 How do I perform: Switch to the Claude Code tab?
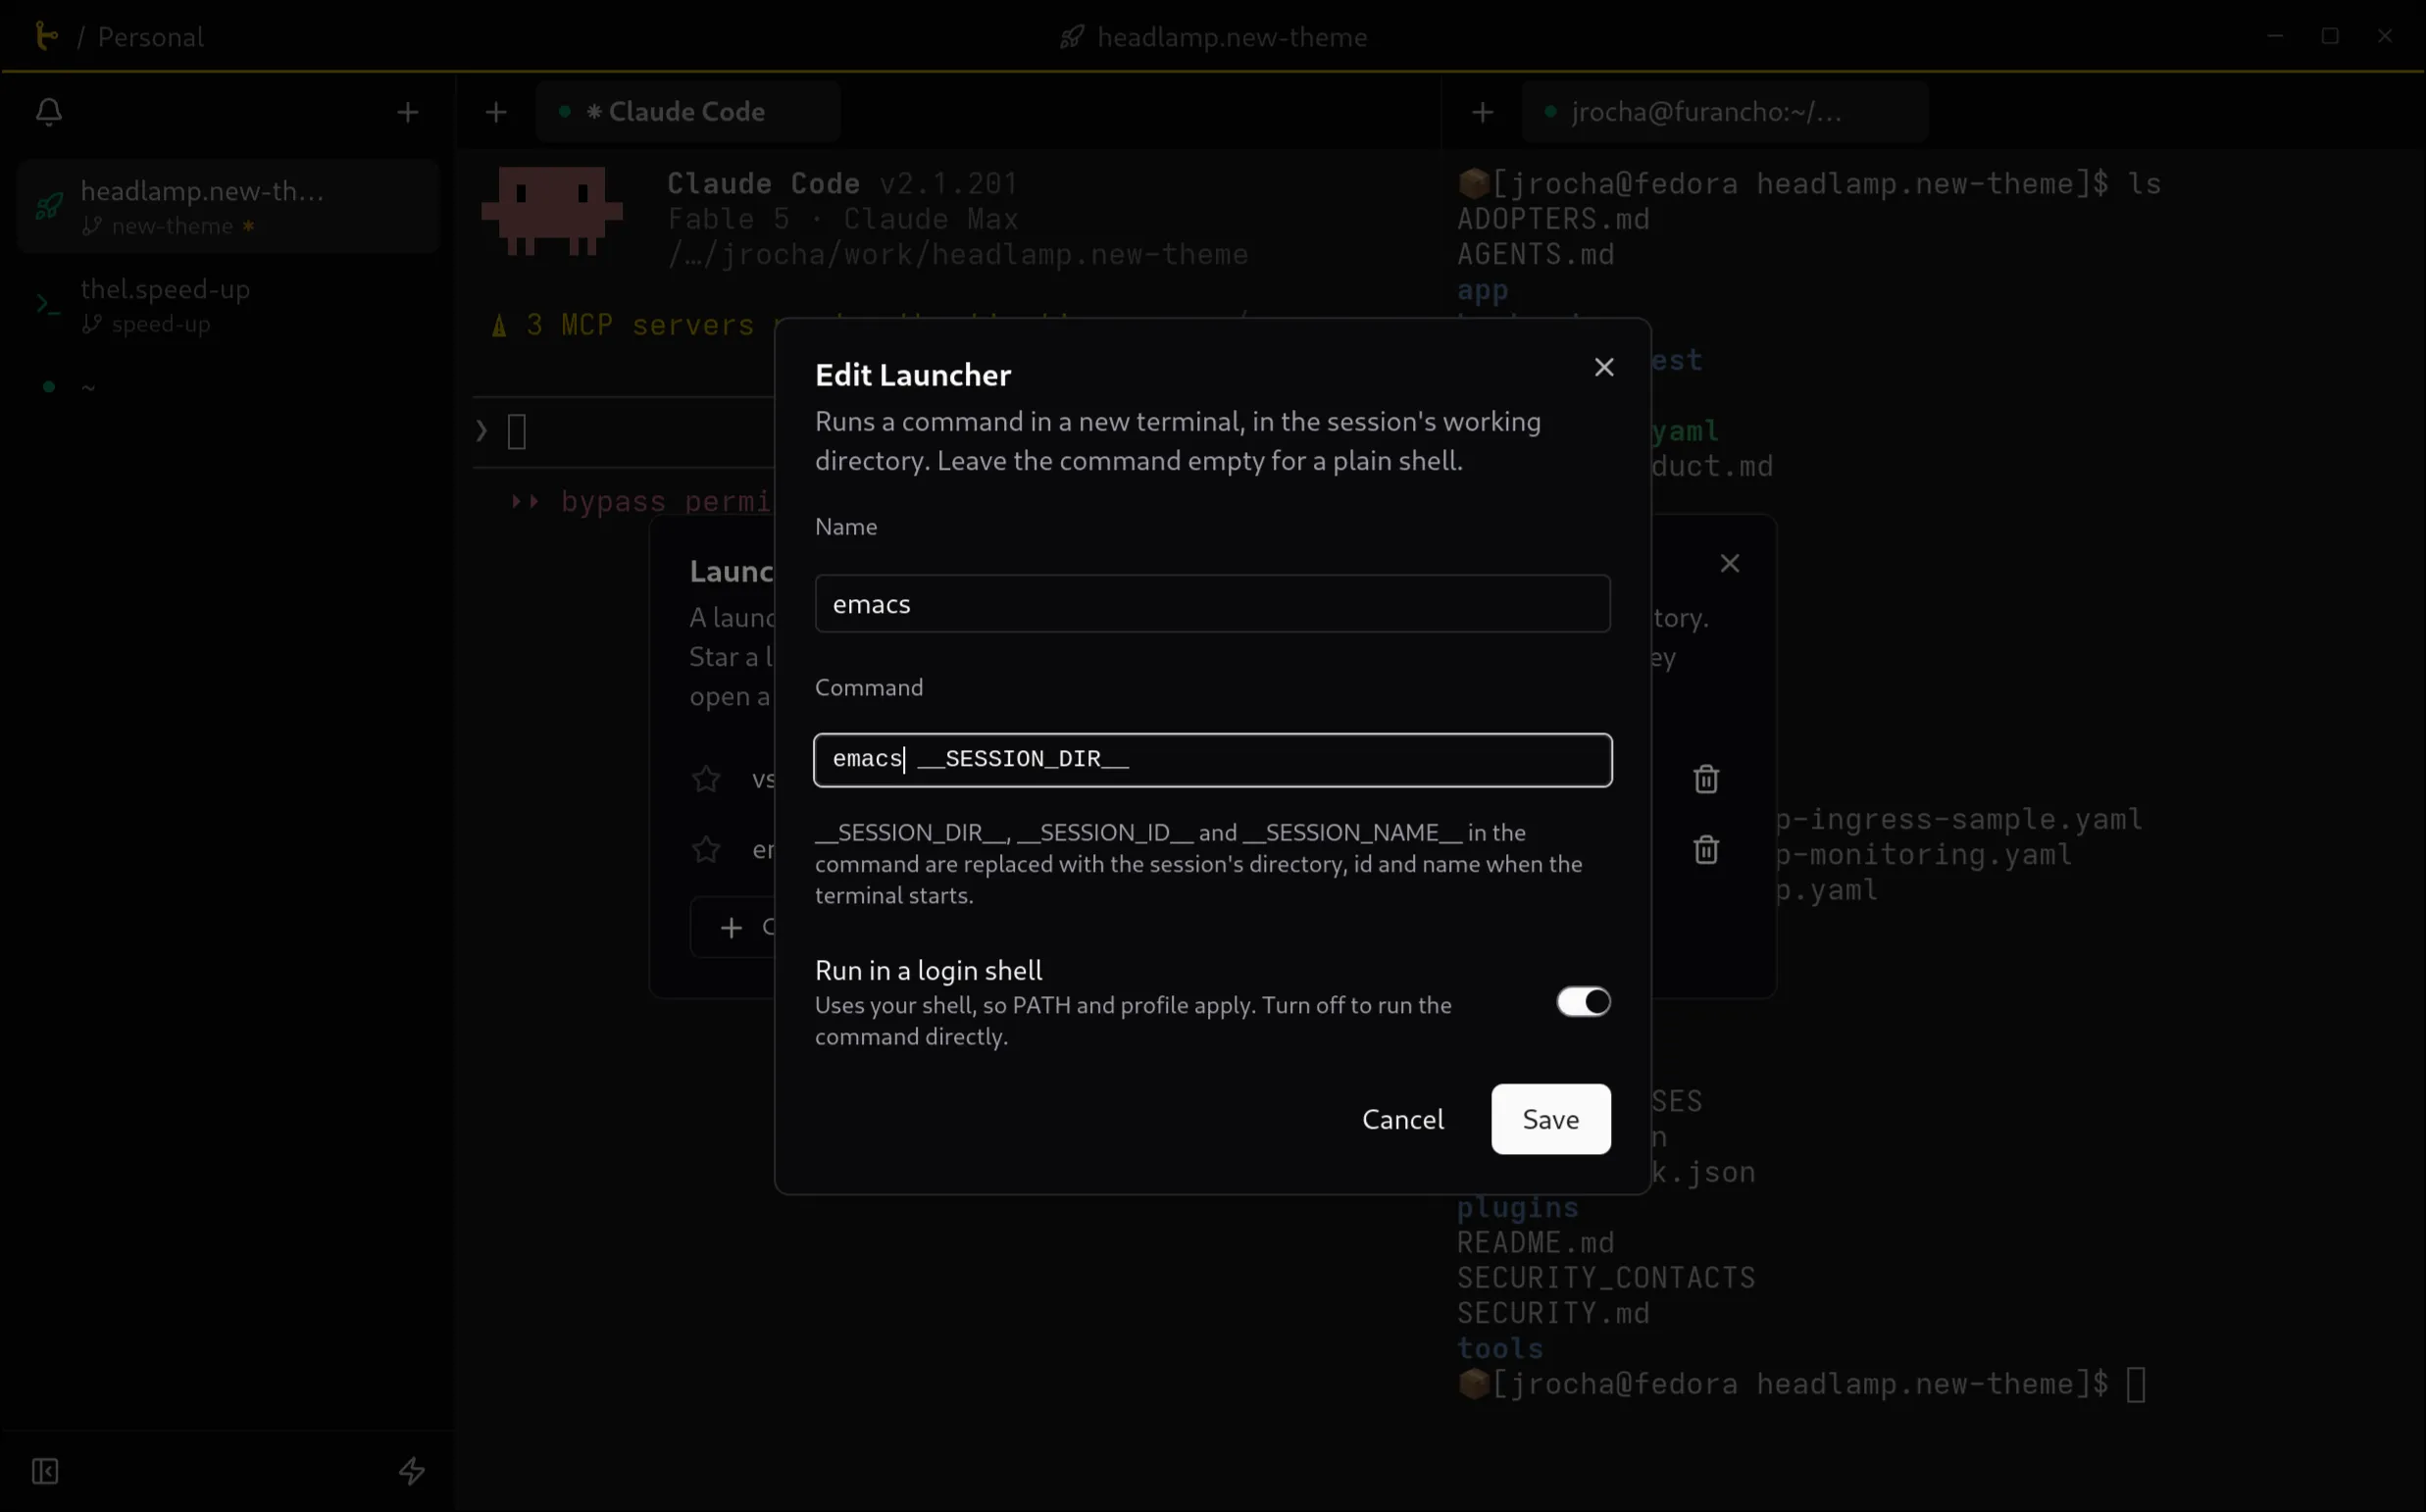[x=687, y=112]
